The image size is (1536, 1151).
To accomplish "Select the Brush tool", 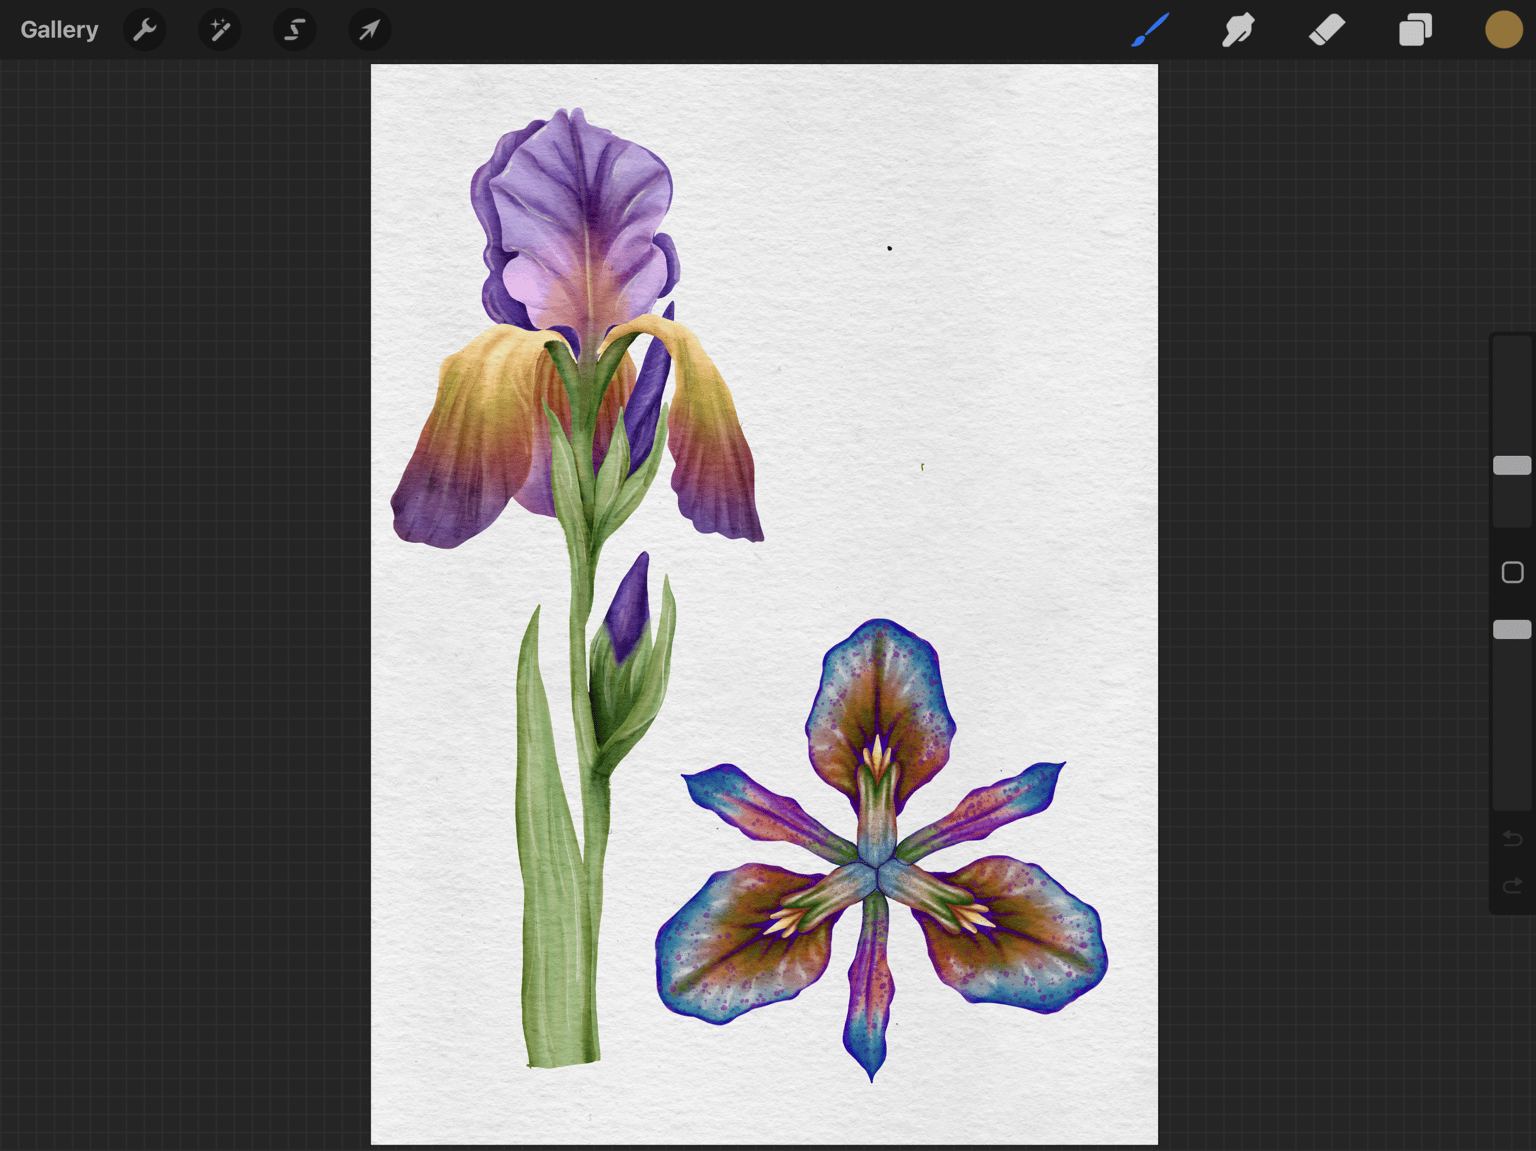I will [x=1150, y=30].
